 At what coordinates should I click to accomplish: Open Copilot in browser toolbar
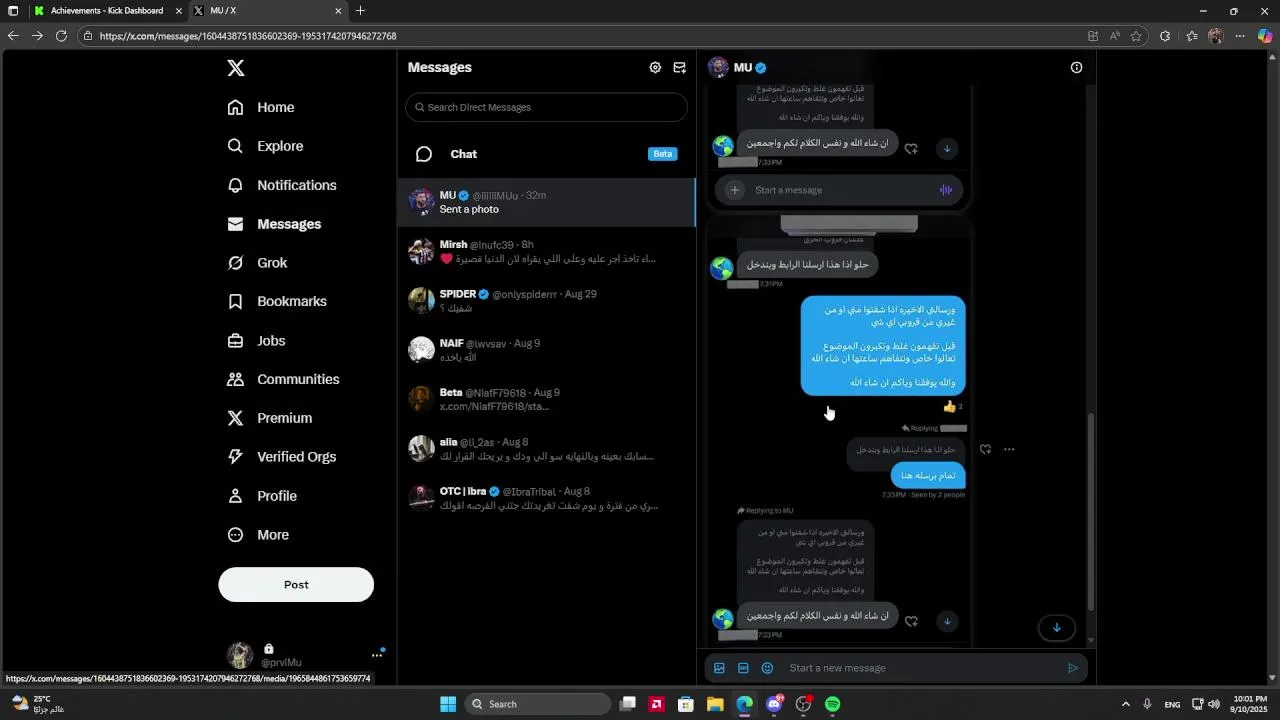1265,36
